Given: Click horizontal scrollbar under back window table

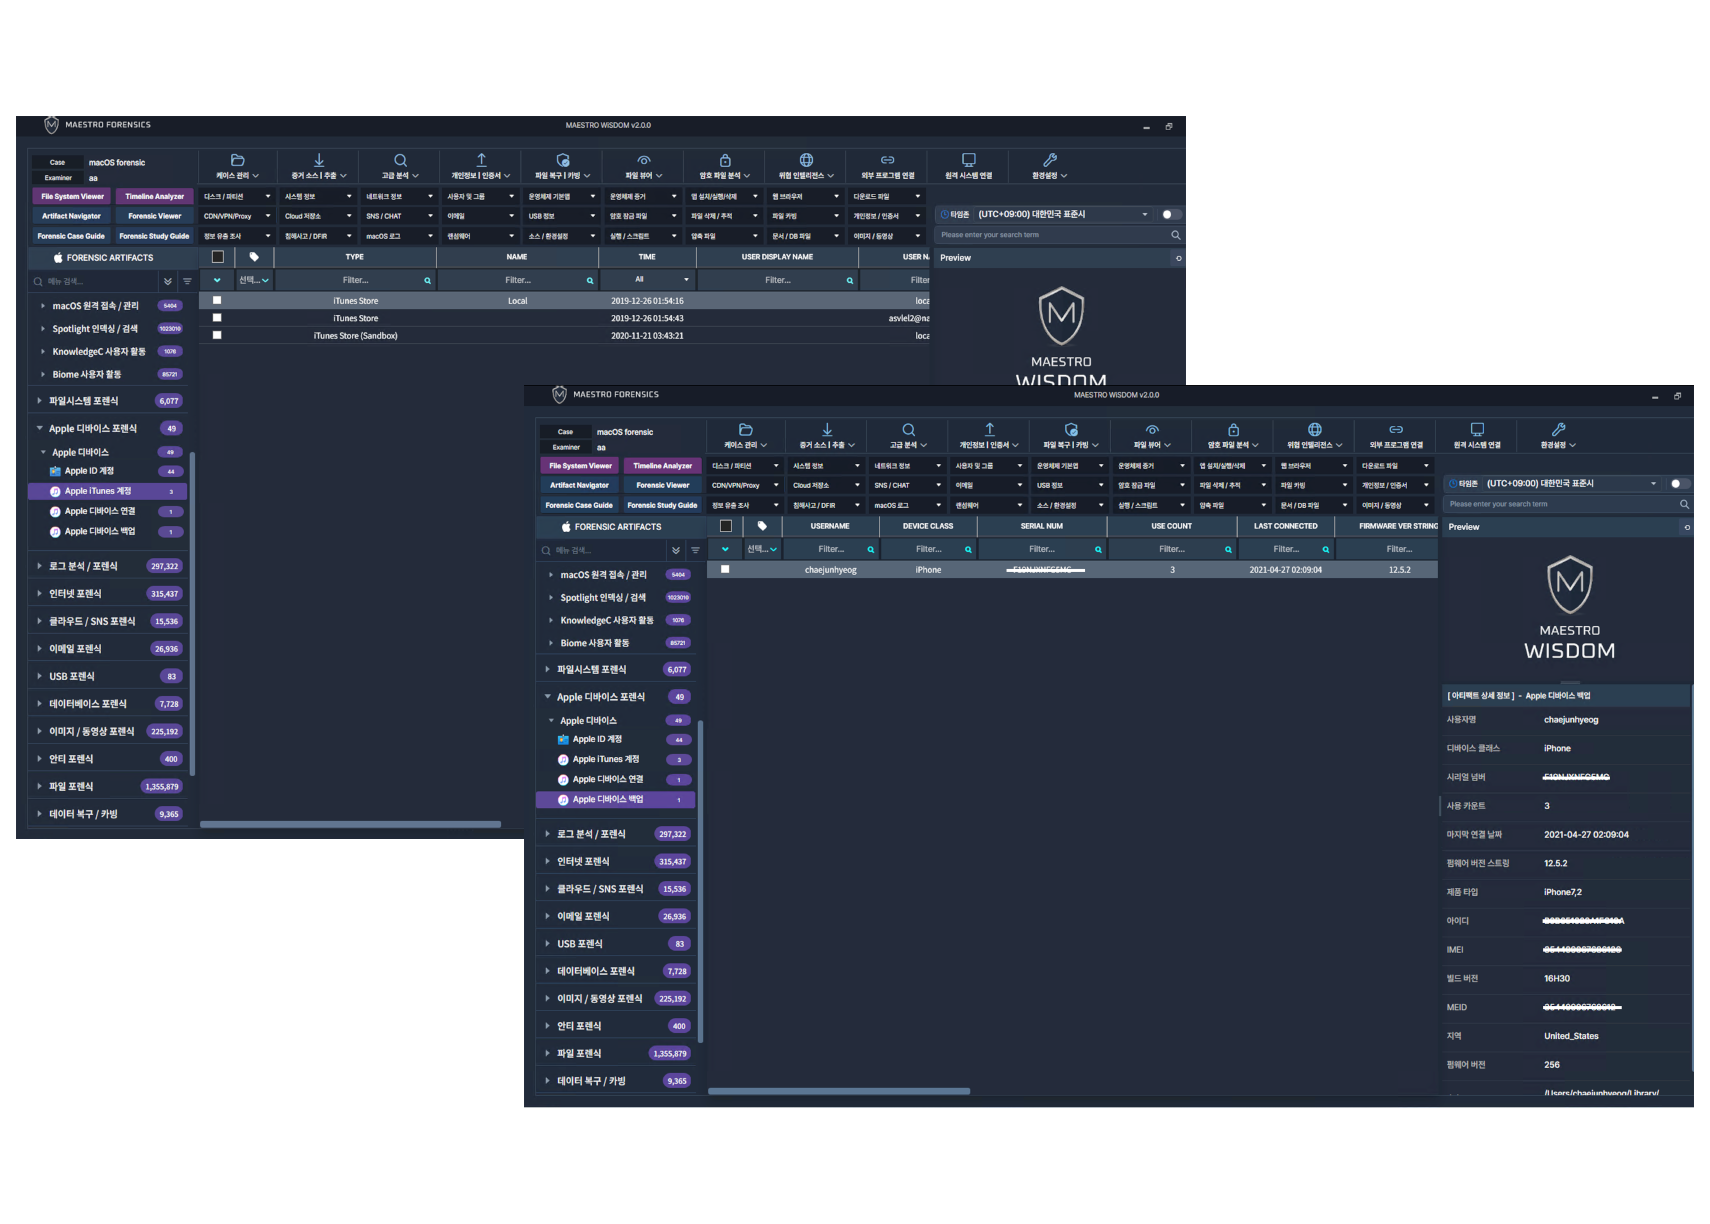Looking at the screenshot, I should pos(350,825).
